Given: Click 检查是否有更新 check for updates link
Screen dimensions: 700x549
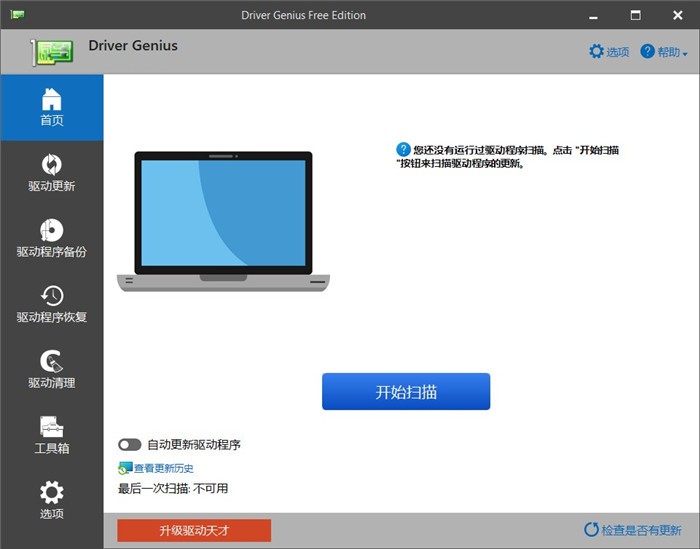Looking at the screenshot, I should 640,531.
